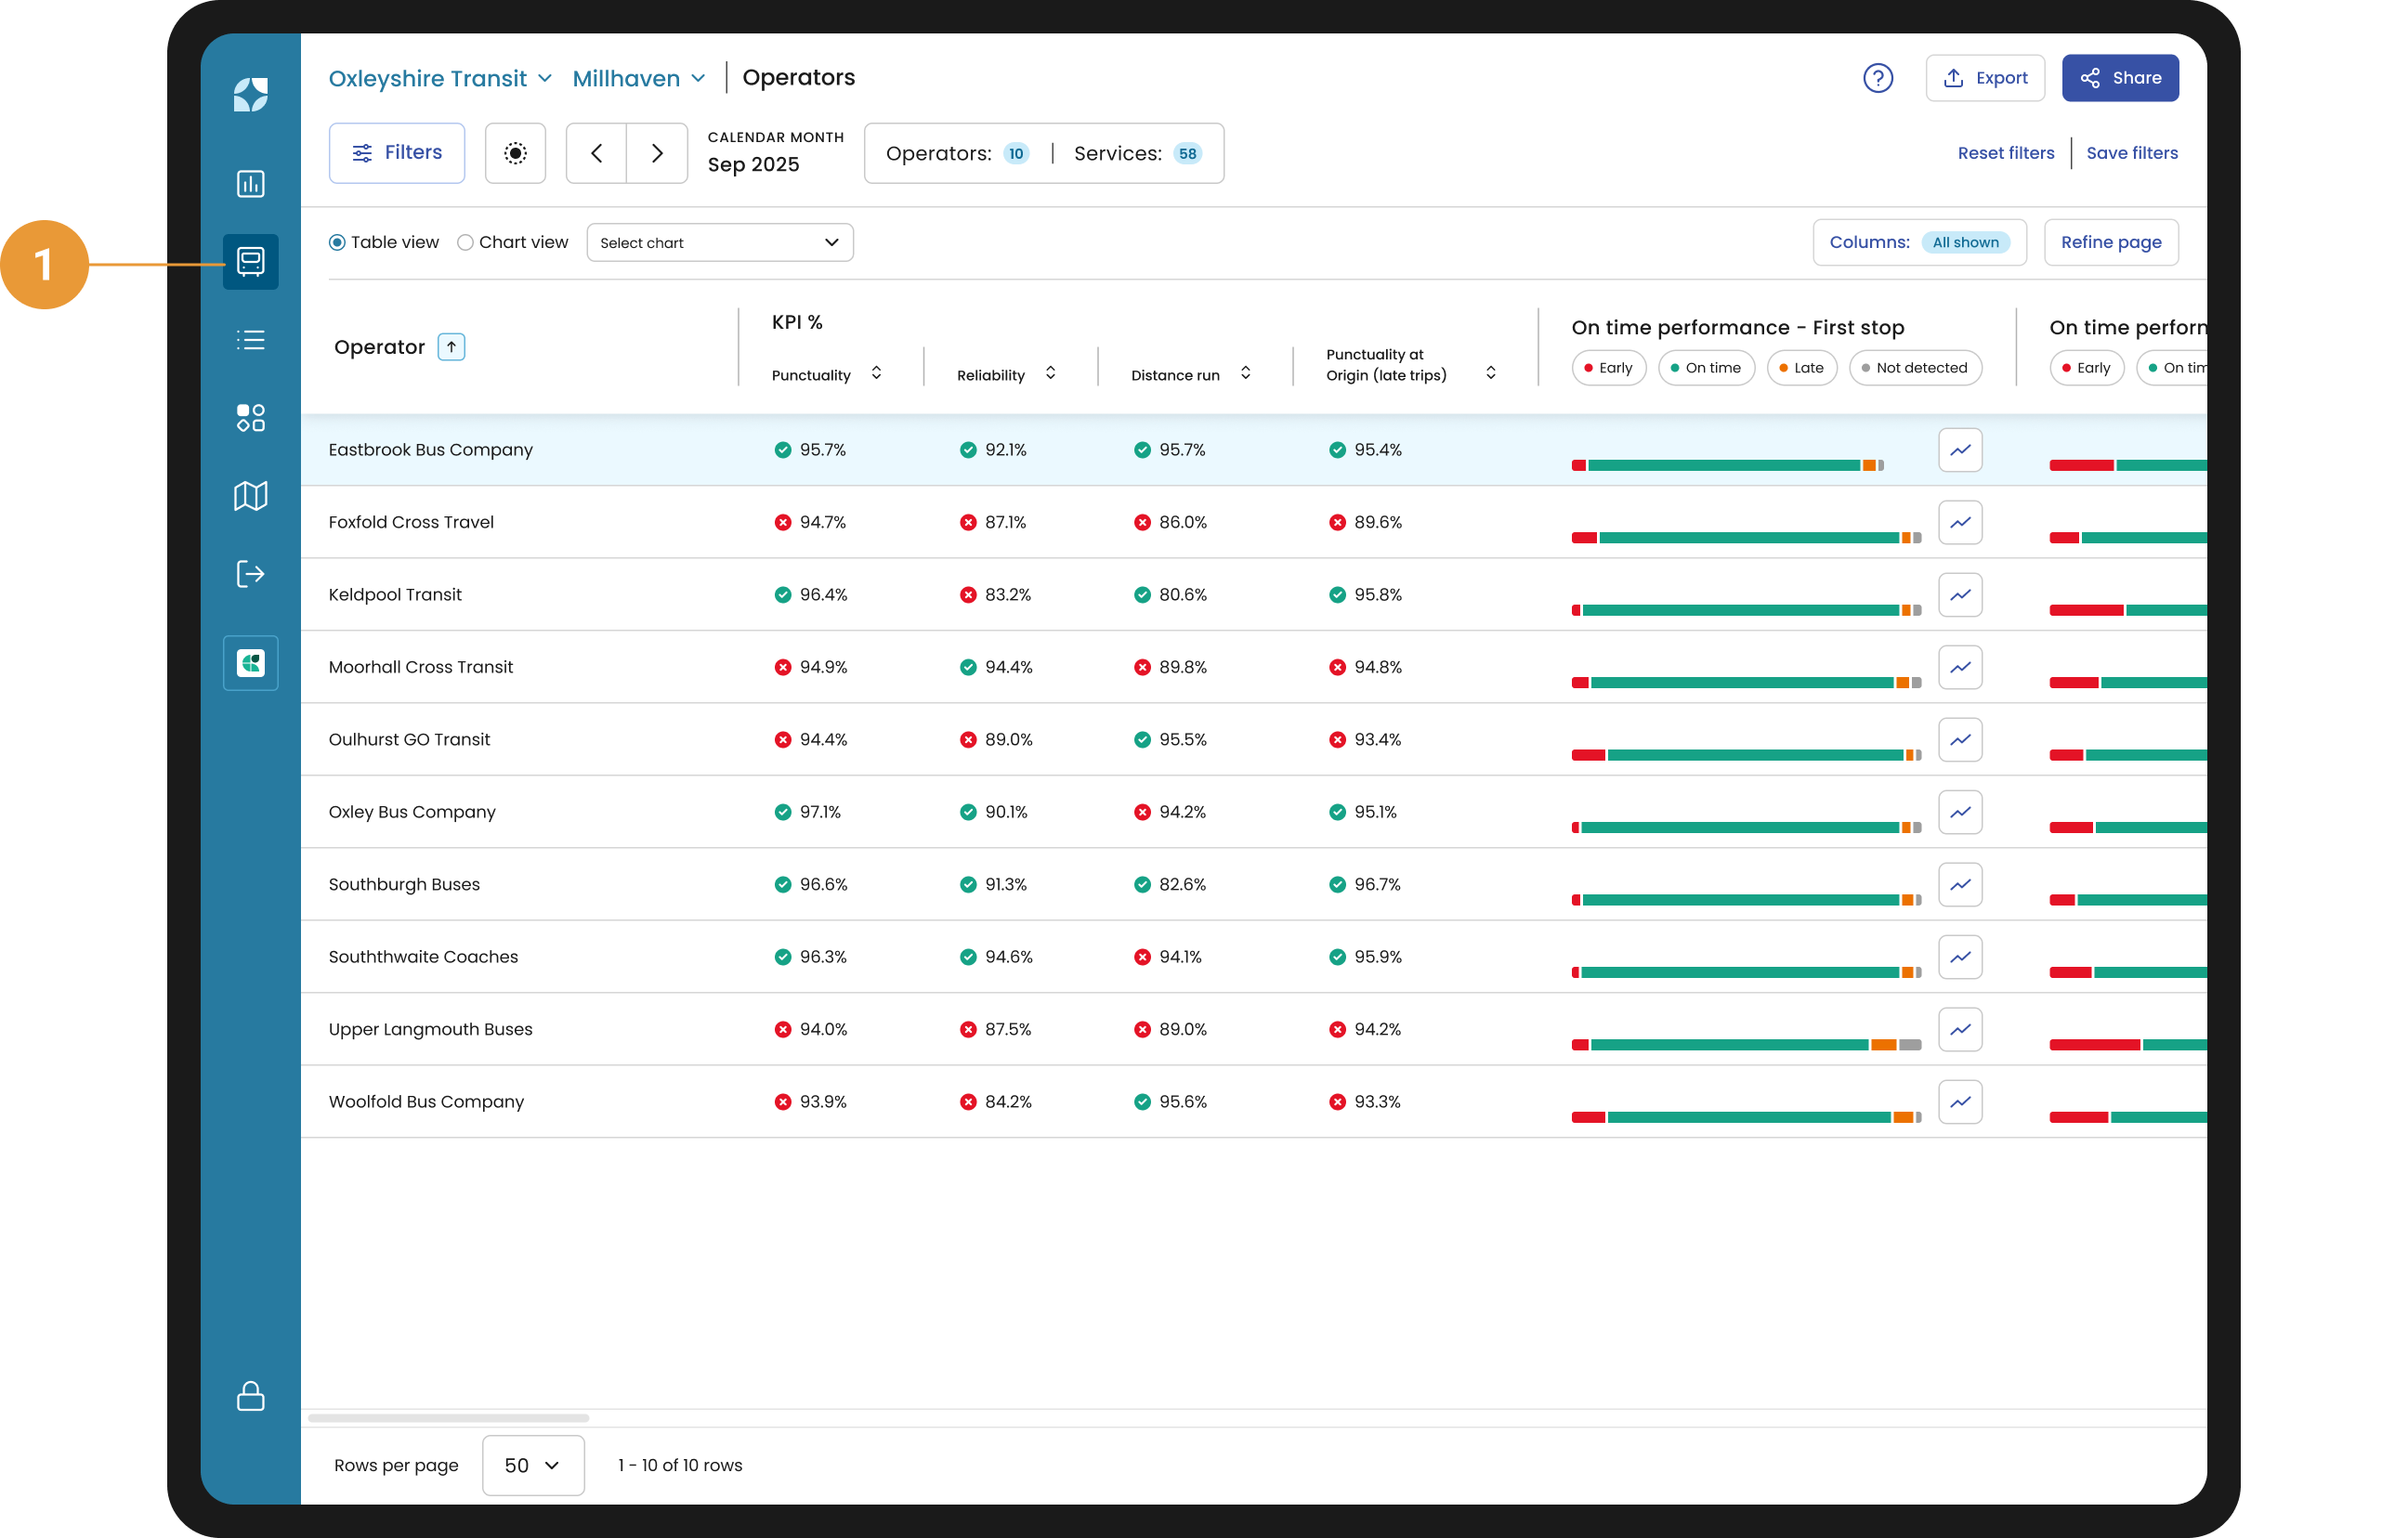This screenshot has width=2408, height=1538.
Task: Go to the next calendar month
Action: click(657, 153)
